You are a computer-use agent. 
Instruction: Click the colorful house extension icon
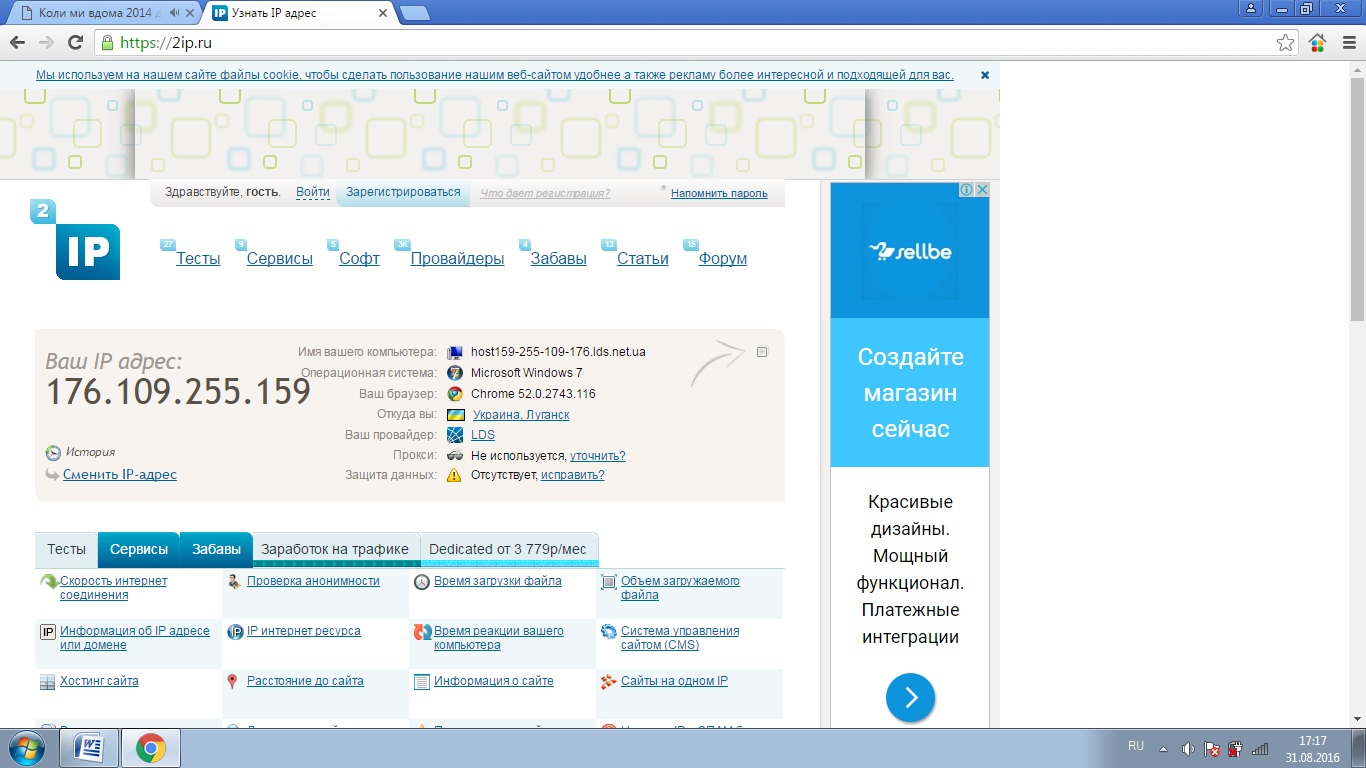1317,43
